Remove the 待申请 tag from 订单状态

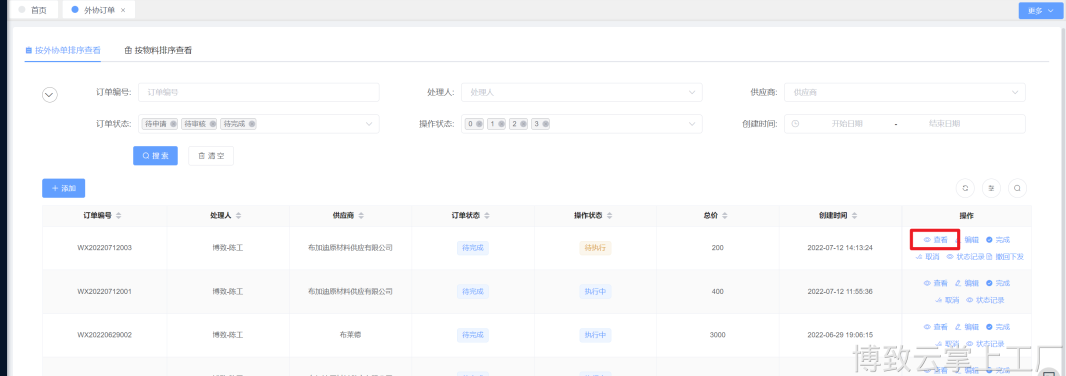coord(173,124)
